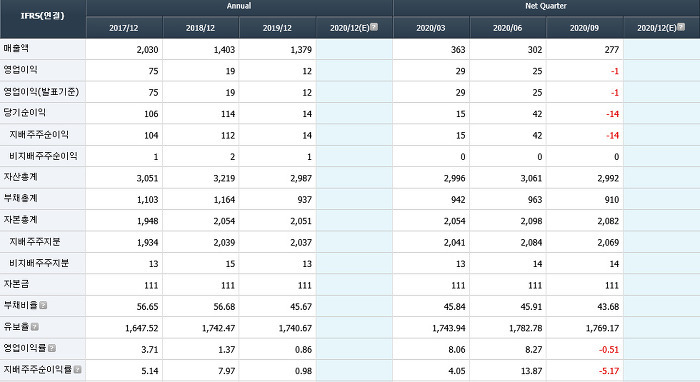
Task: Click the 1,379 revenue value for 2019/12
Action: 301,50
